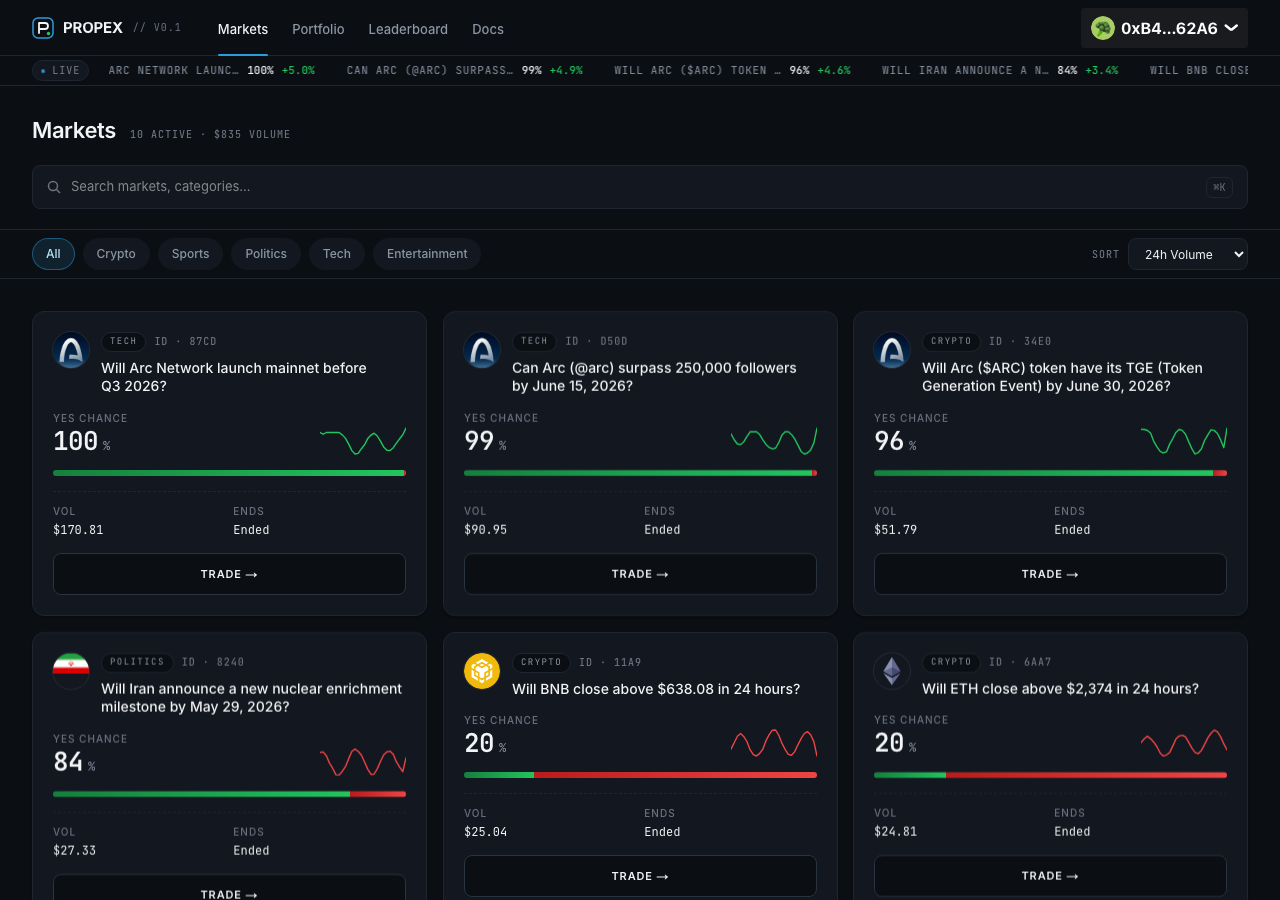
Task: Click ticker item WILL IRAN ANNOUNCE A N… 84%
Action: pos(1000,70)
